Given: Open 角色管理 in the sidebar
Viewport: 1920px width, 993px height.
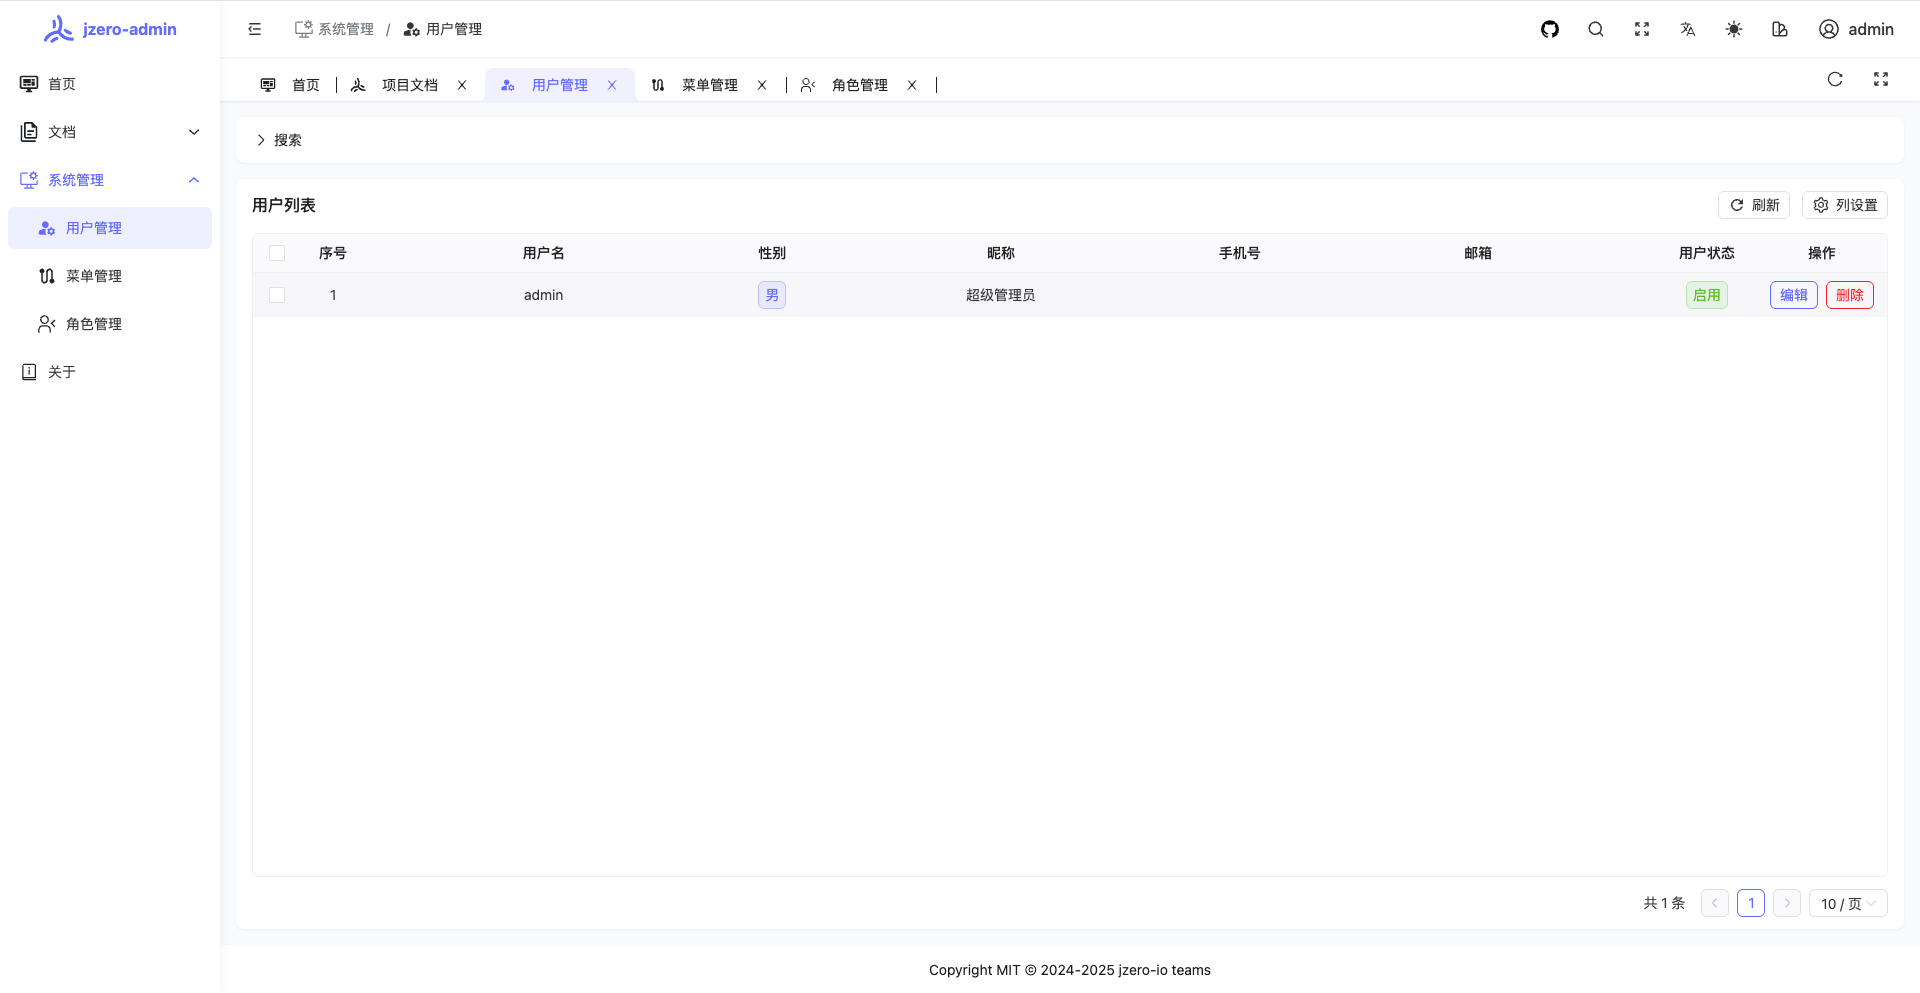Looking at the screenshot, I should tap(94, 324).
